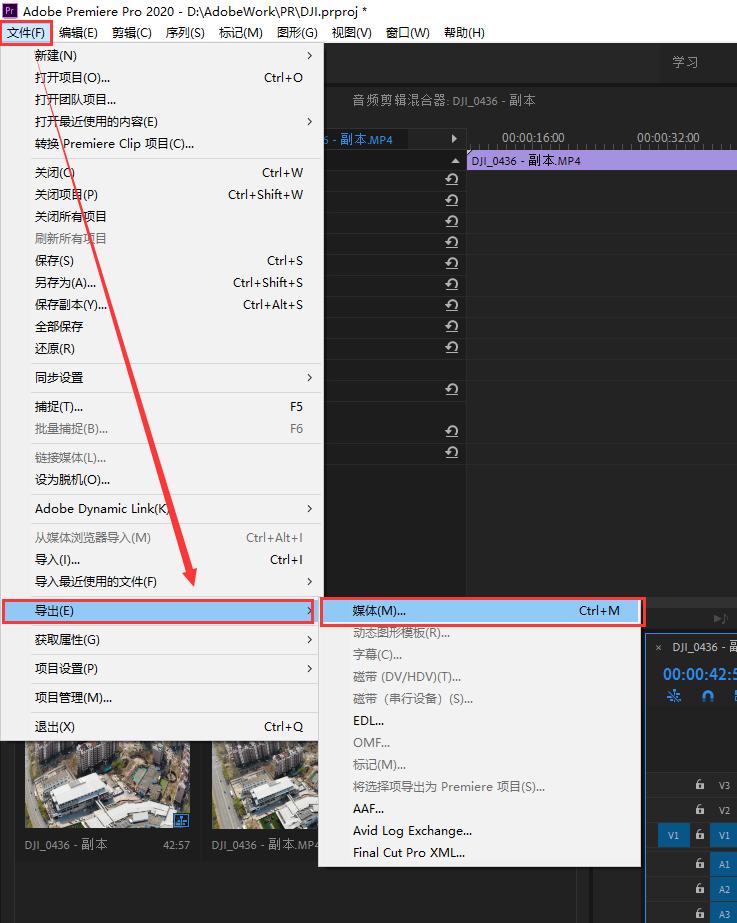Image resolution: width=737 pixels, height=923 pixels.
Task: Open the 视图(V) menu
Action: pos(351,33)
